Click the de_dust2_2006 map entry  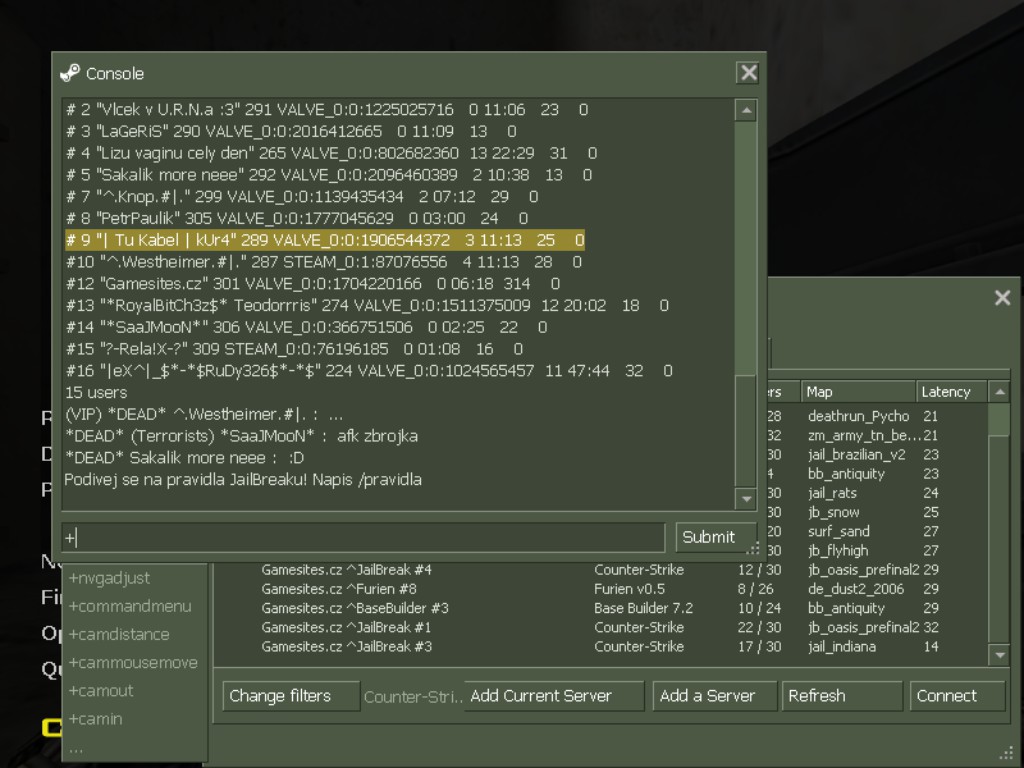856,589
